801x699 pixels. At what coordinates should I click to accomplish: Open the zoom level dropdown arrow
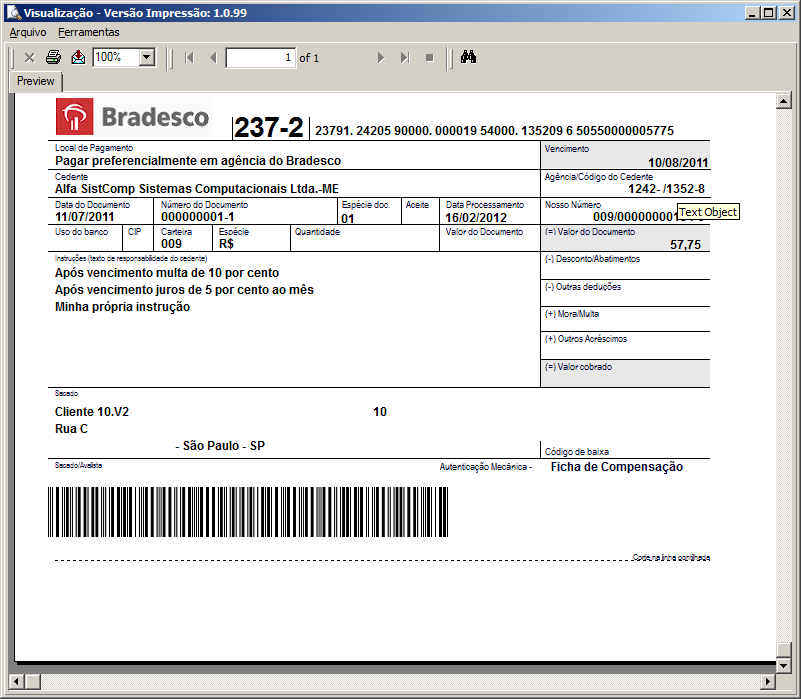pos(147,57)
